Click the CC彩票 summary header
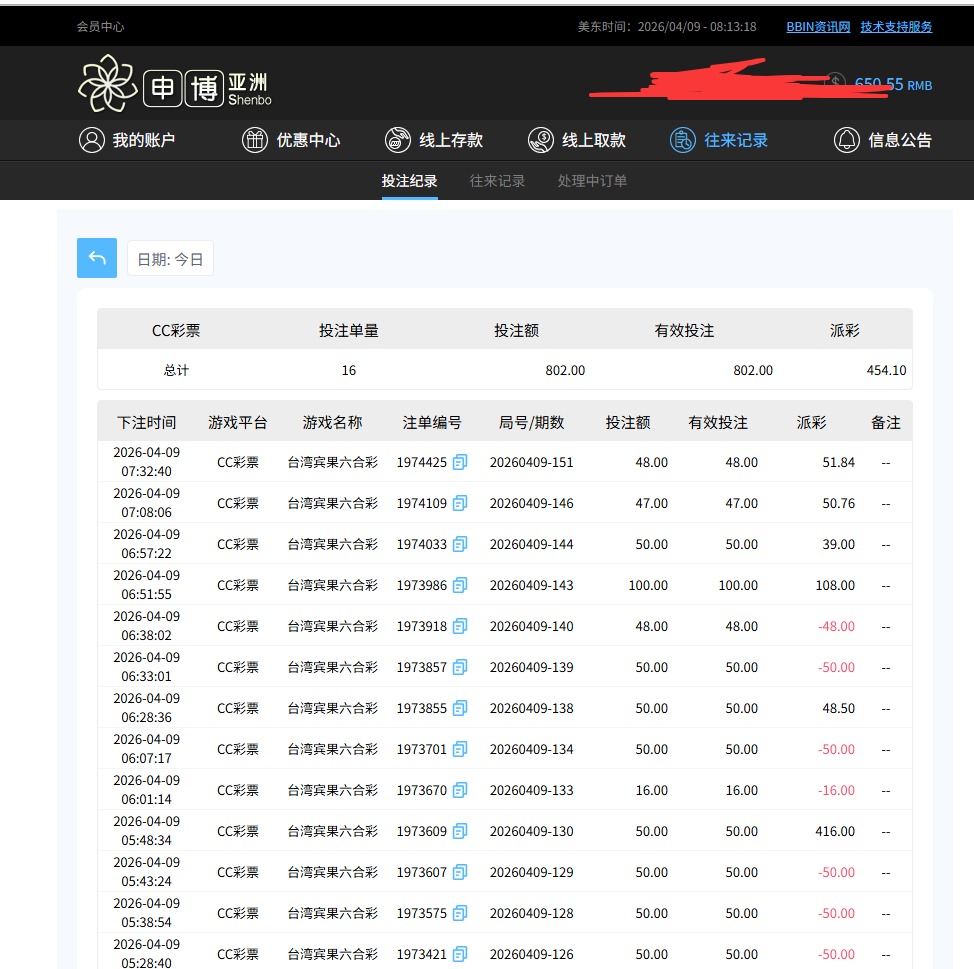This screenshot has height=969, width=974. tap(176, 330)
